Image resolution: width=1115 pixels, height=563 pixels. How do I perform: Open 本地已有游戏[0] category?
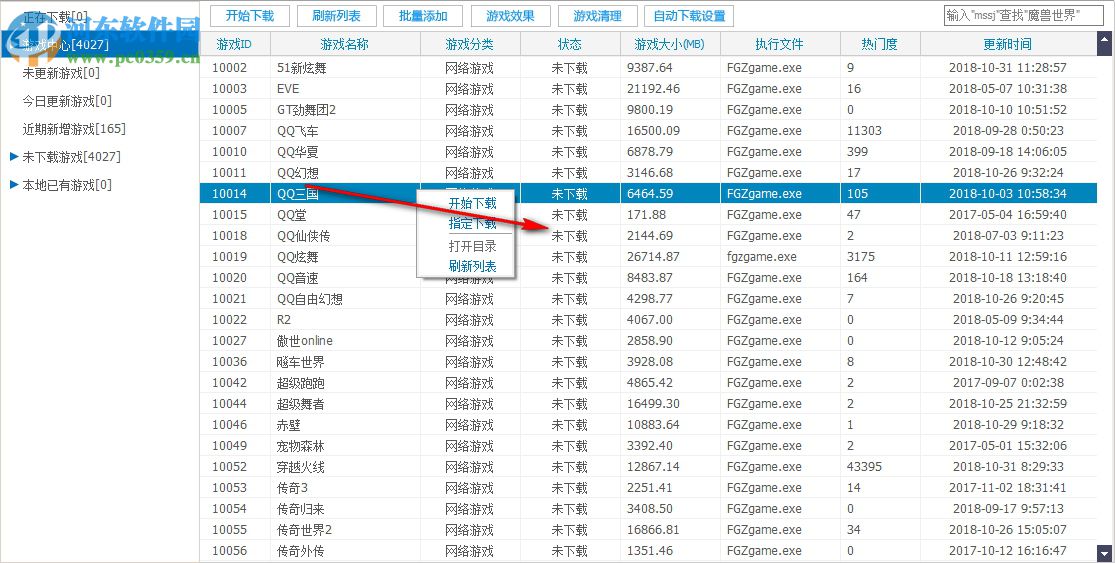(x=67, y=185)
